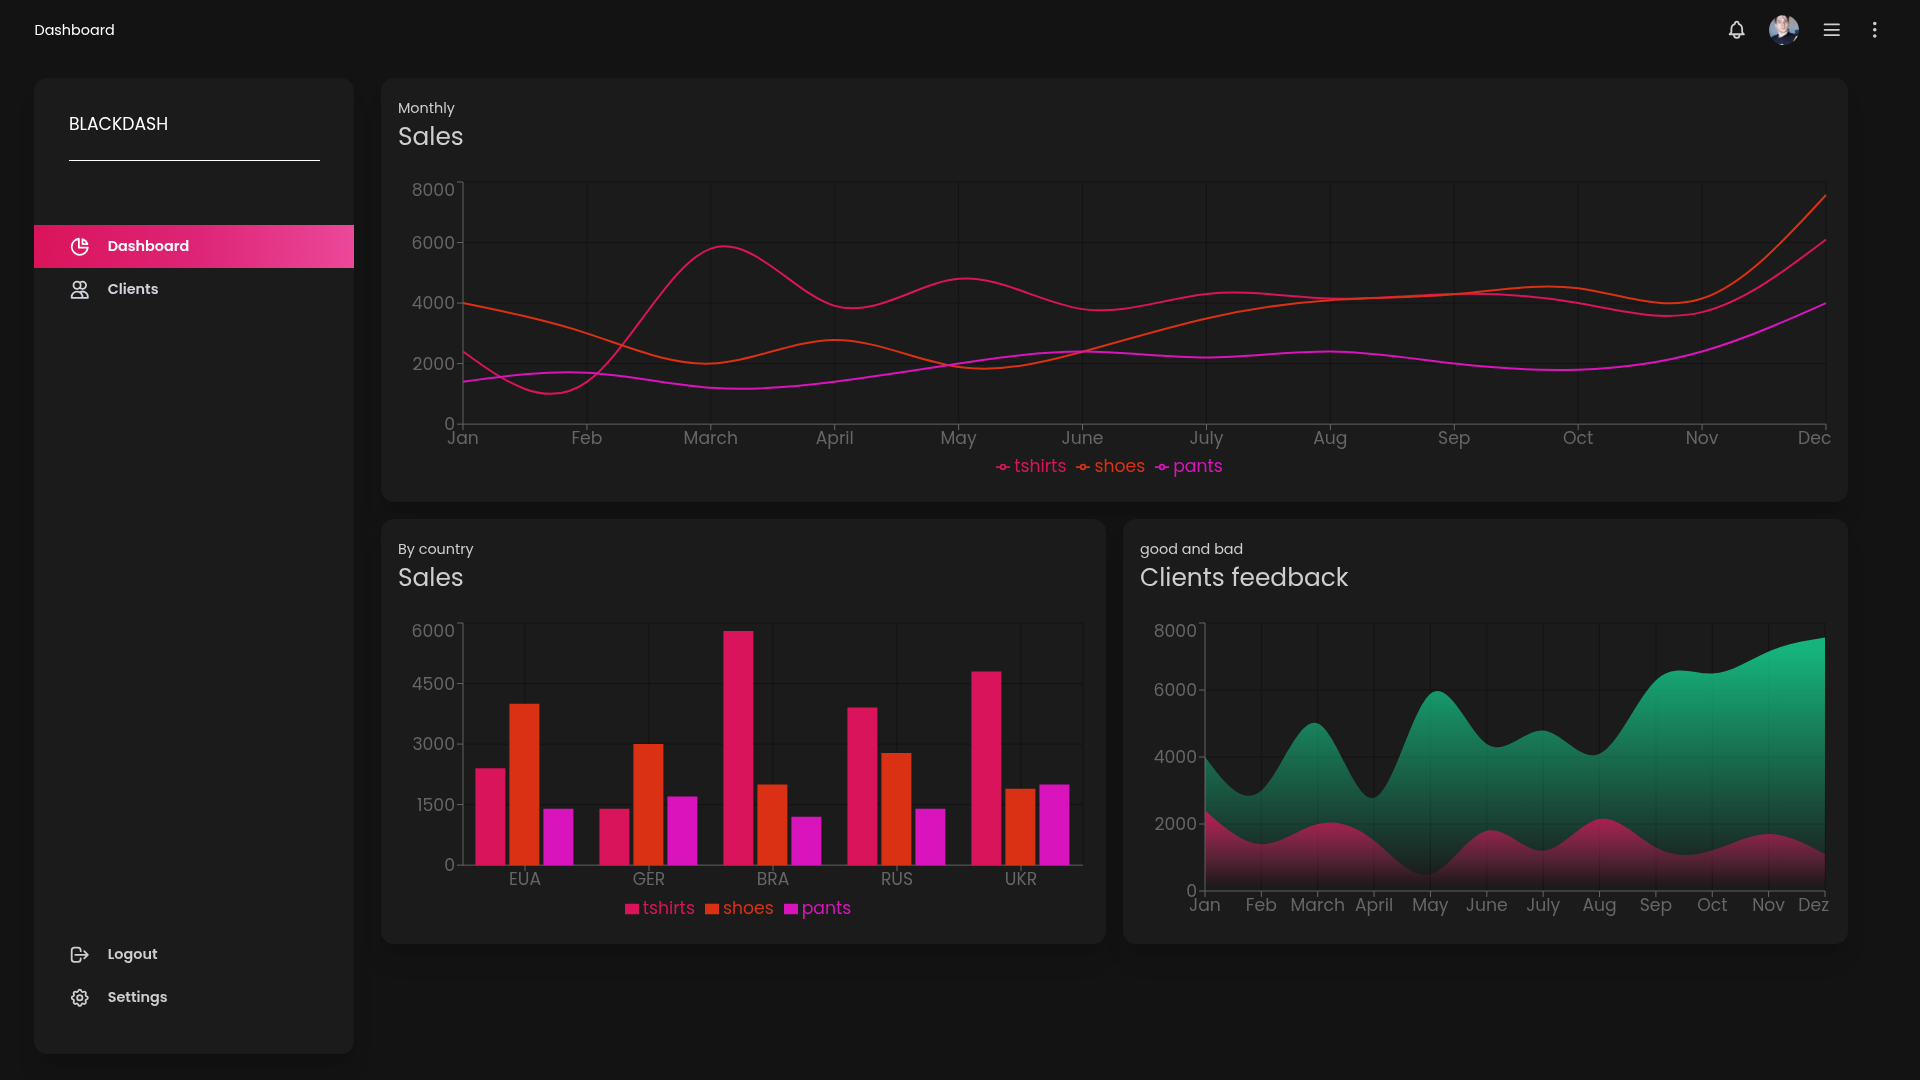Click the Dashboard pie chart icon
The height and width of the screenshot is (1080, 1920).
[80, 246]
